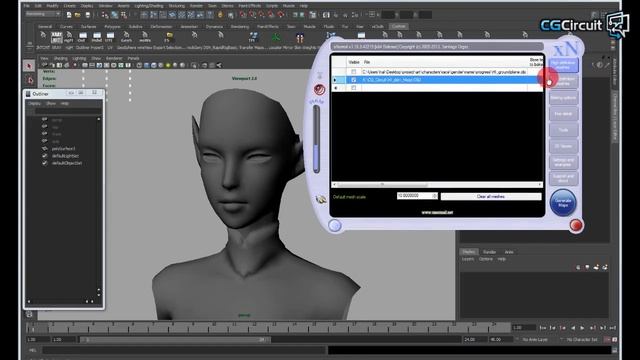Switch to the Render layer tab
640x360 pixels.
coord(489,252)
